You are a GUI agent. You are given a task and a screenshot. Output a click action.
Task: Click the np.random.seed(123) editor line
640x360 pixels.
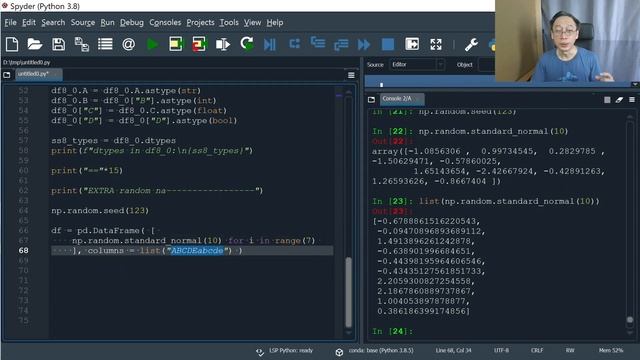[x=100, y=211]
